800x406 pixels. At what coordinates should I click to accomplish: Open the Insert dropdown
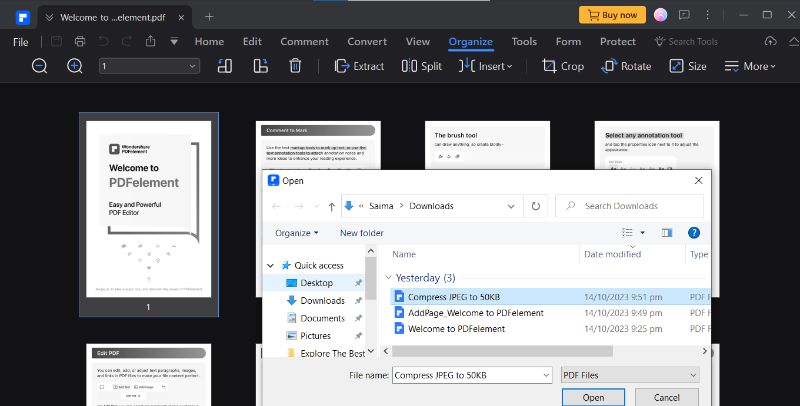coord(485,66)
